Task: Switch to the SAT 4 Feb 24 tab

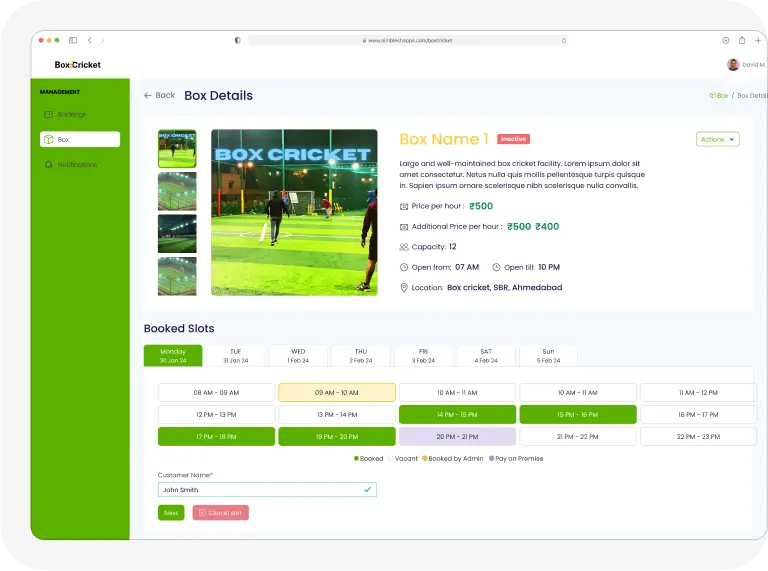Action: 486,356
